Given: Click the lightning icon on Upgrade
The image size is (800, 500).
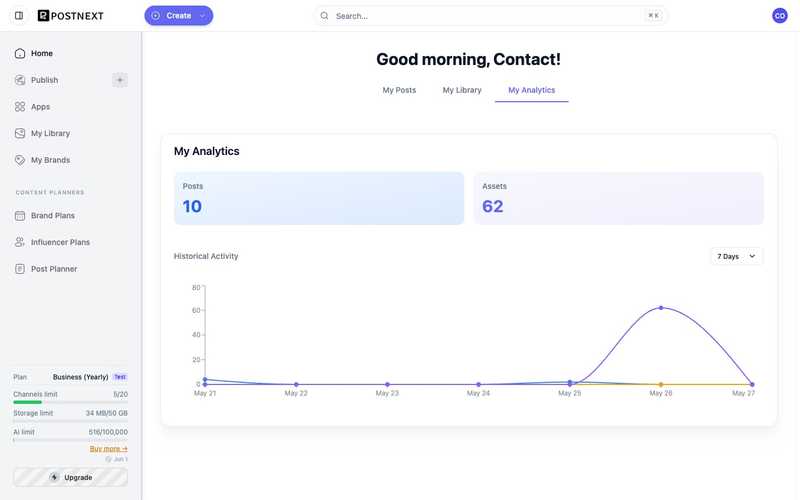Looking at the screenshot, I should [54, 478].
